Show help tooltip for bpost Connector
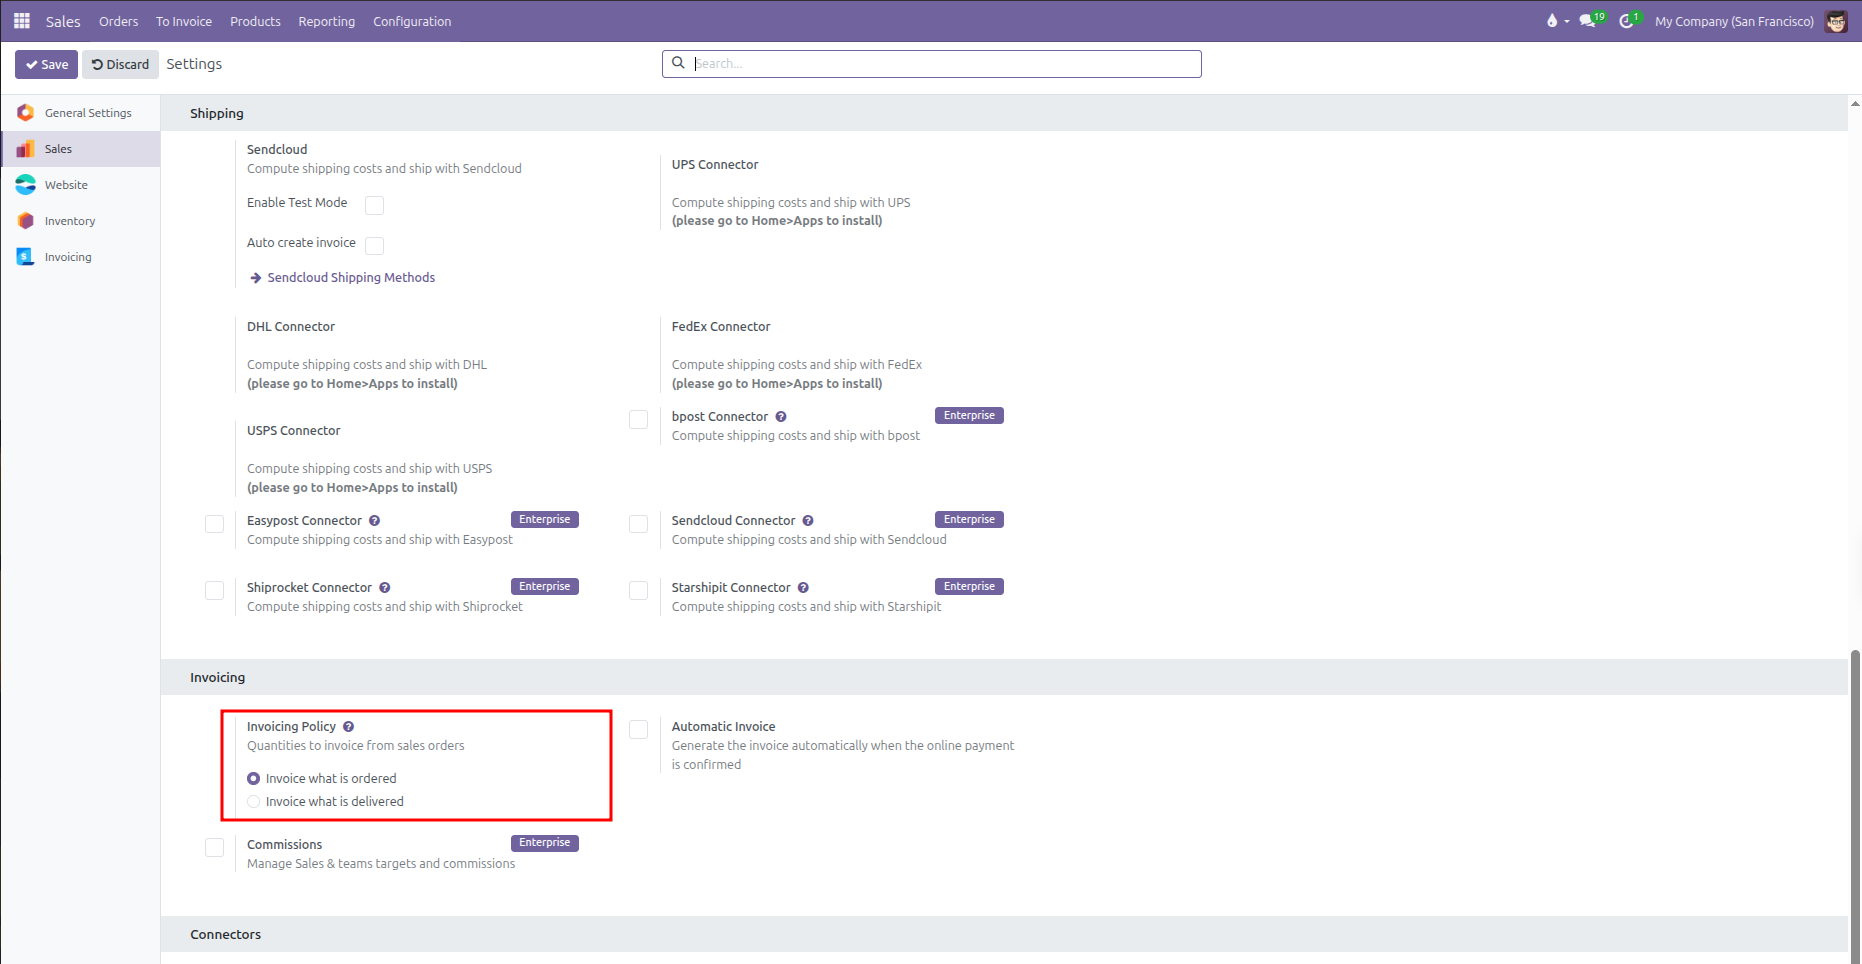 [781, 417]
